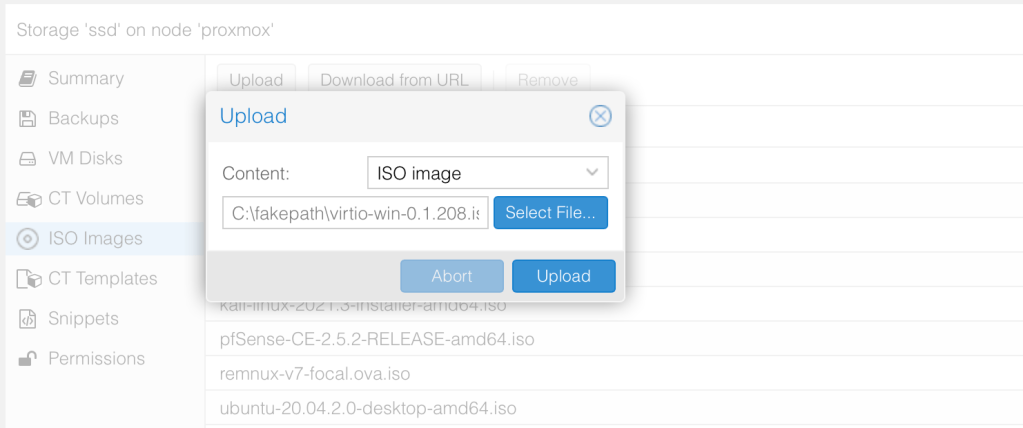Image resolution: width=1023 pixels, height=428 pixels.
Task: Click the CT Volumes icon
Action: click(28, 199)
